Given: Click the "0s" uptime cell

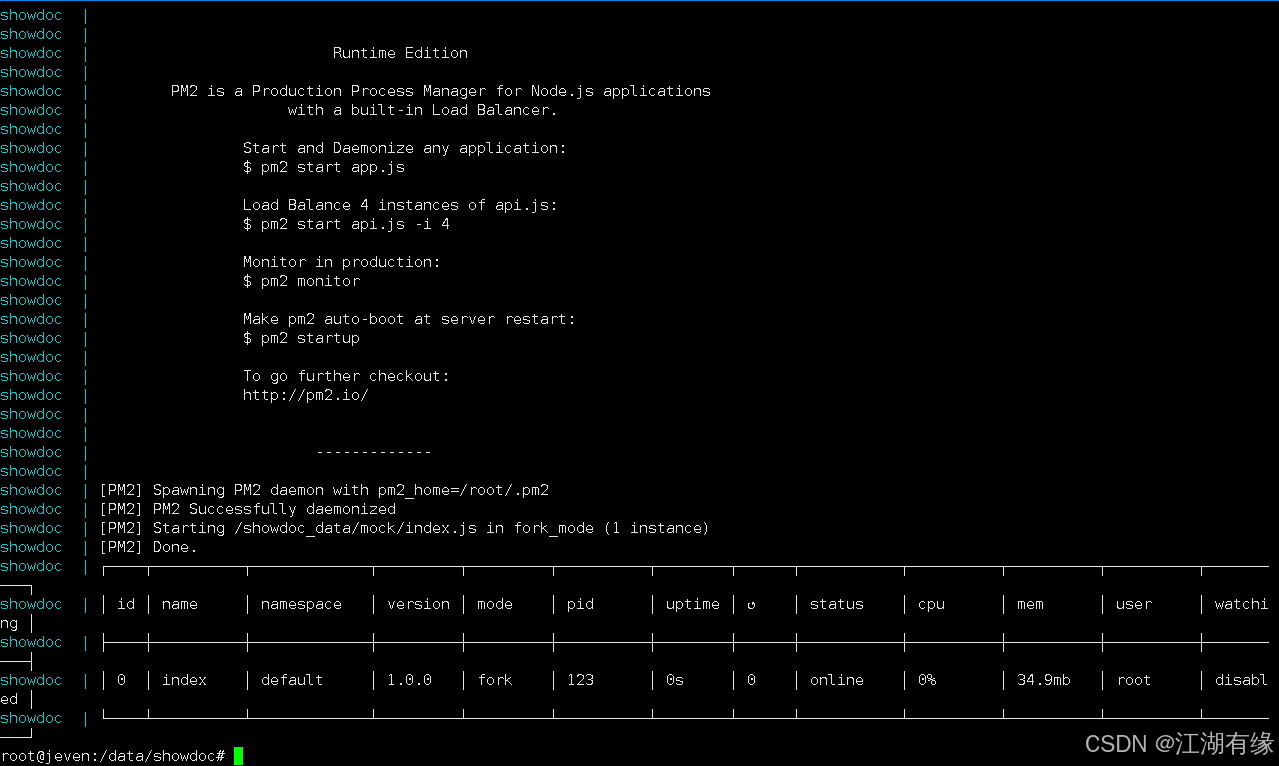Looking at the screenshot, I should (675, 680).
